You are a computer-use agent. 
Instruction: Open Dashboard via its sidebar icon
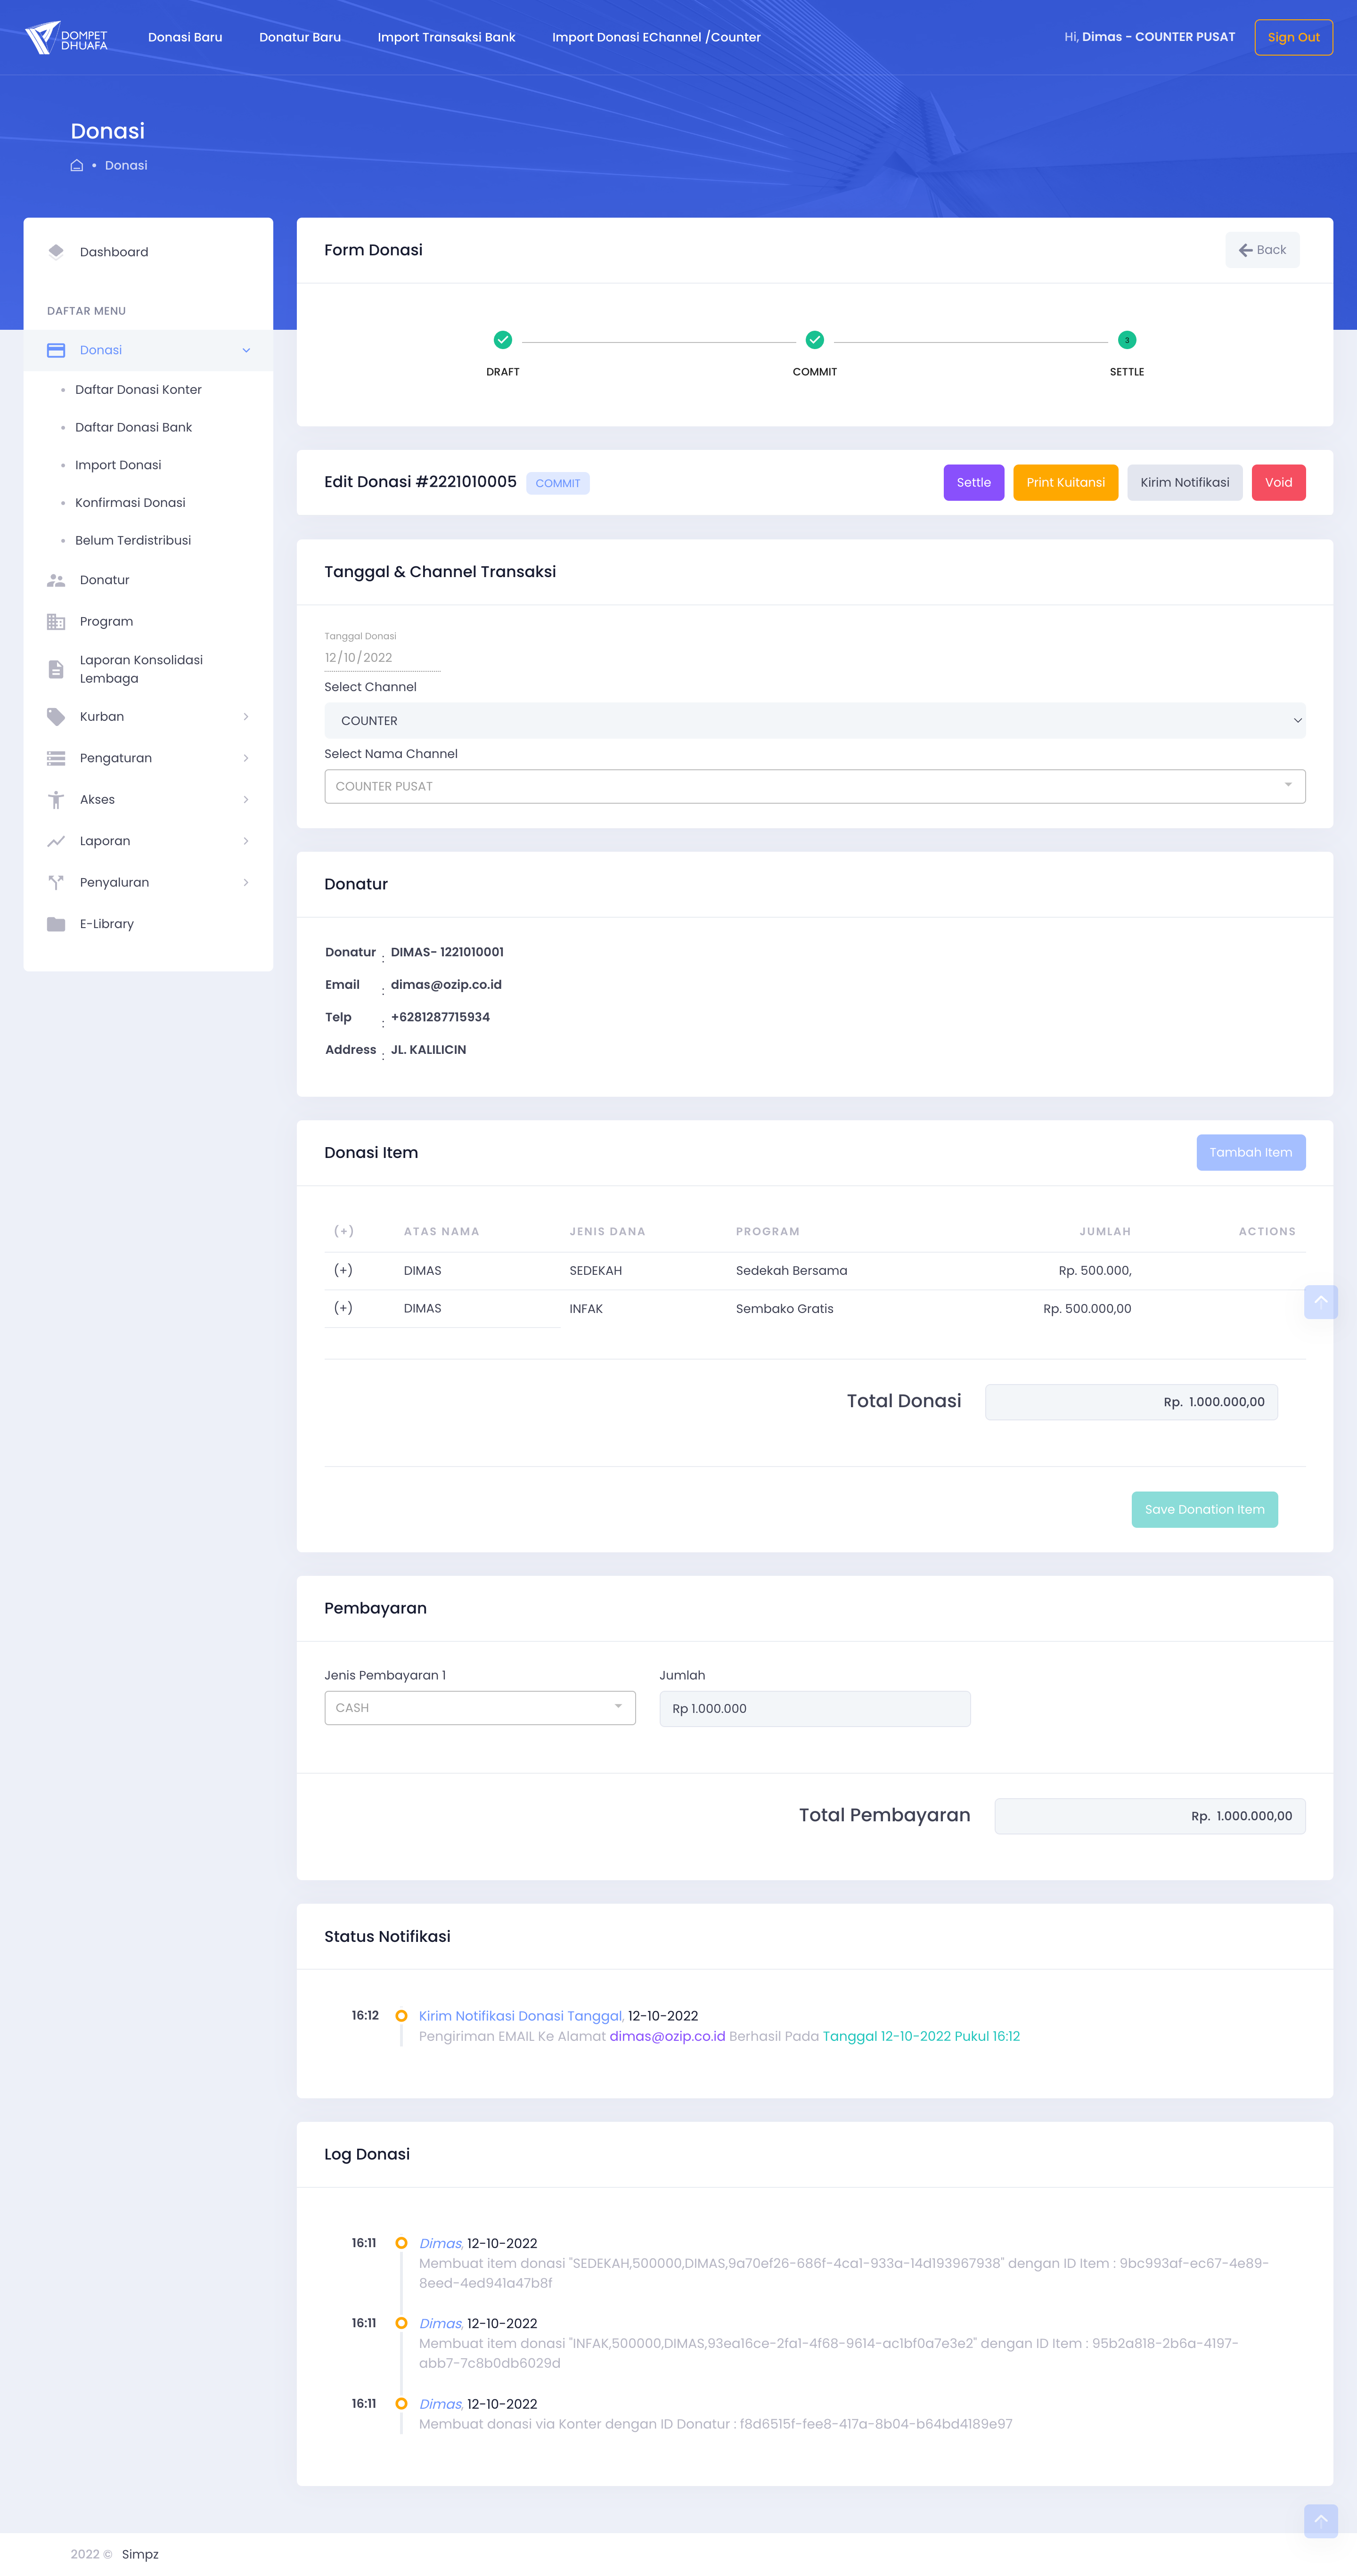click(x=56, y=252)
